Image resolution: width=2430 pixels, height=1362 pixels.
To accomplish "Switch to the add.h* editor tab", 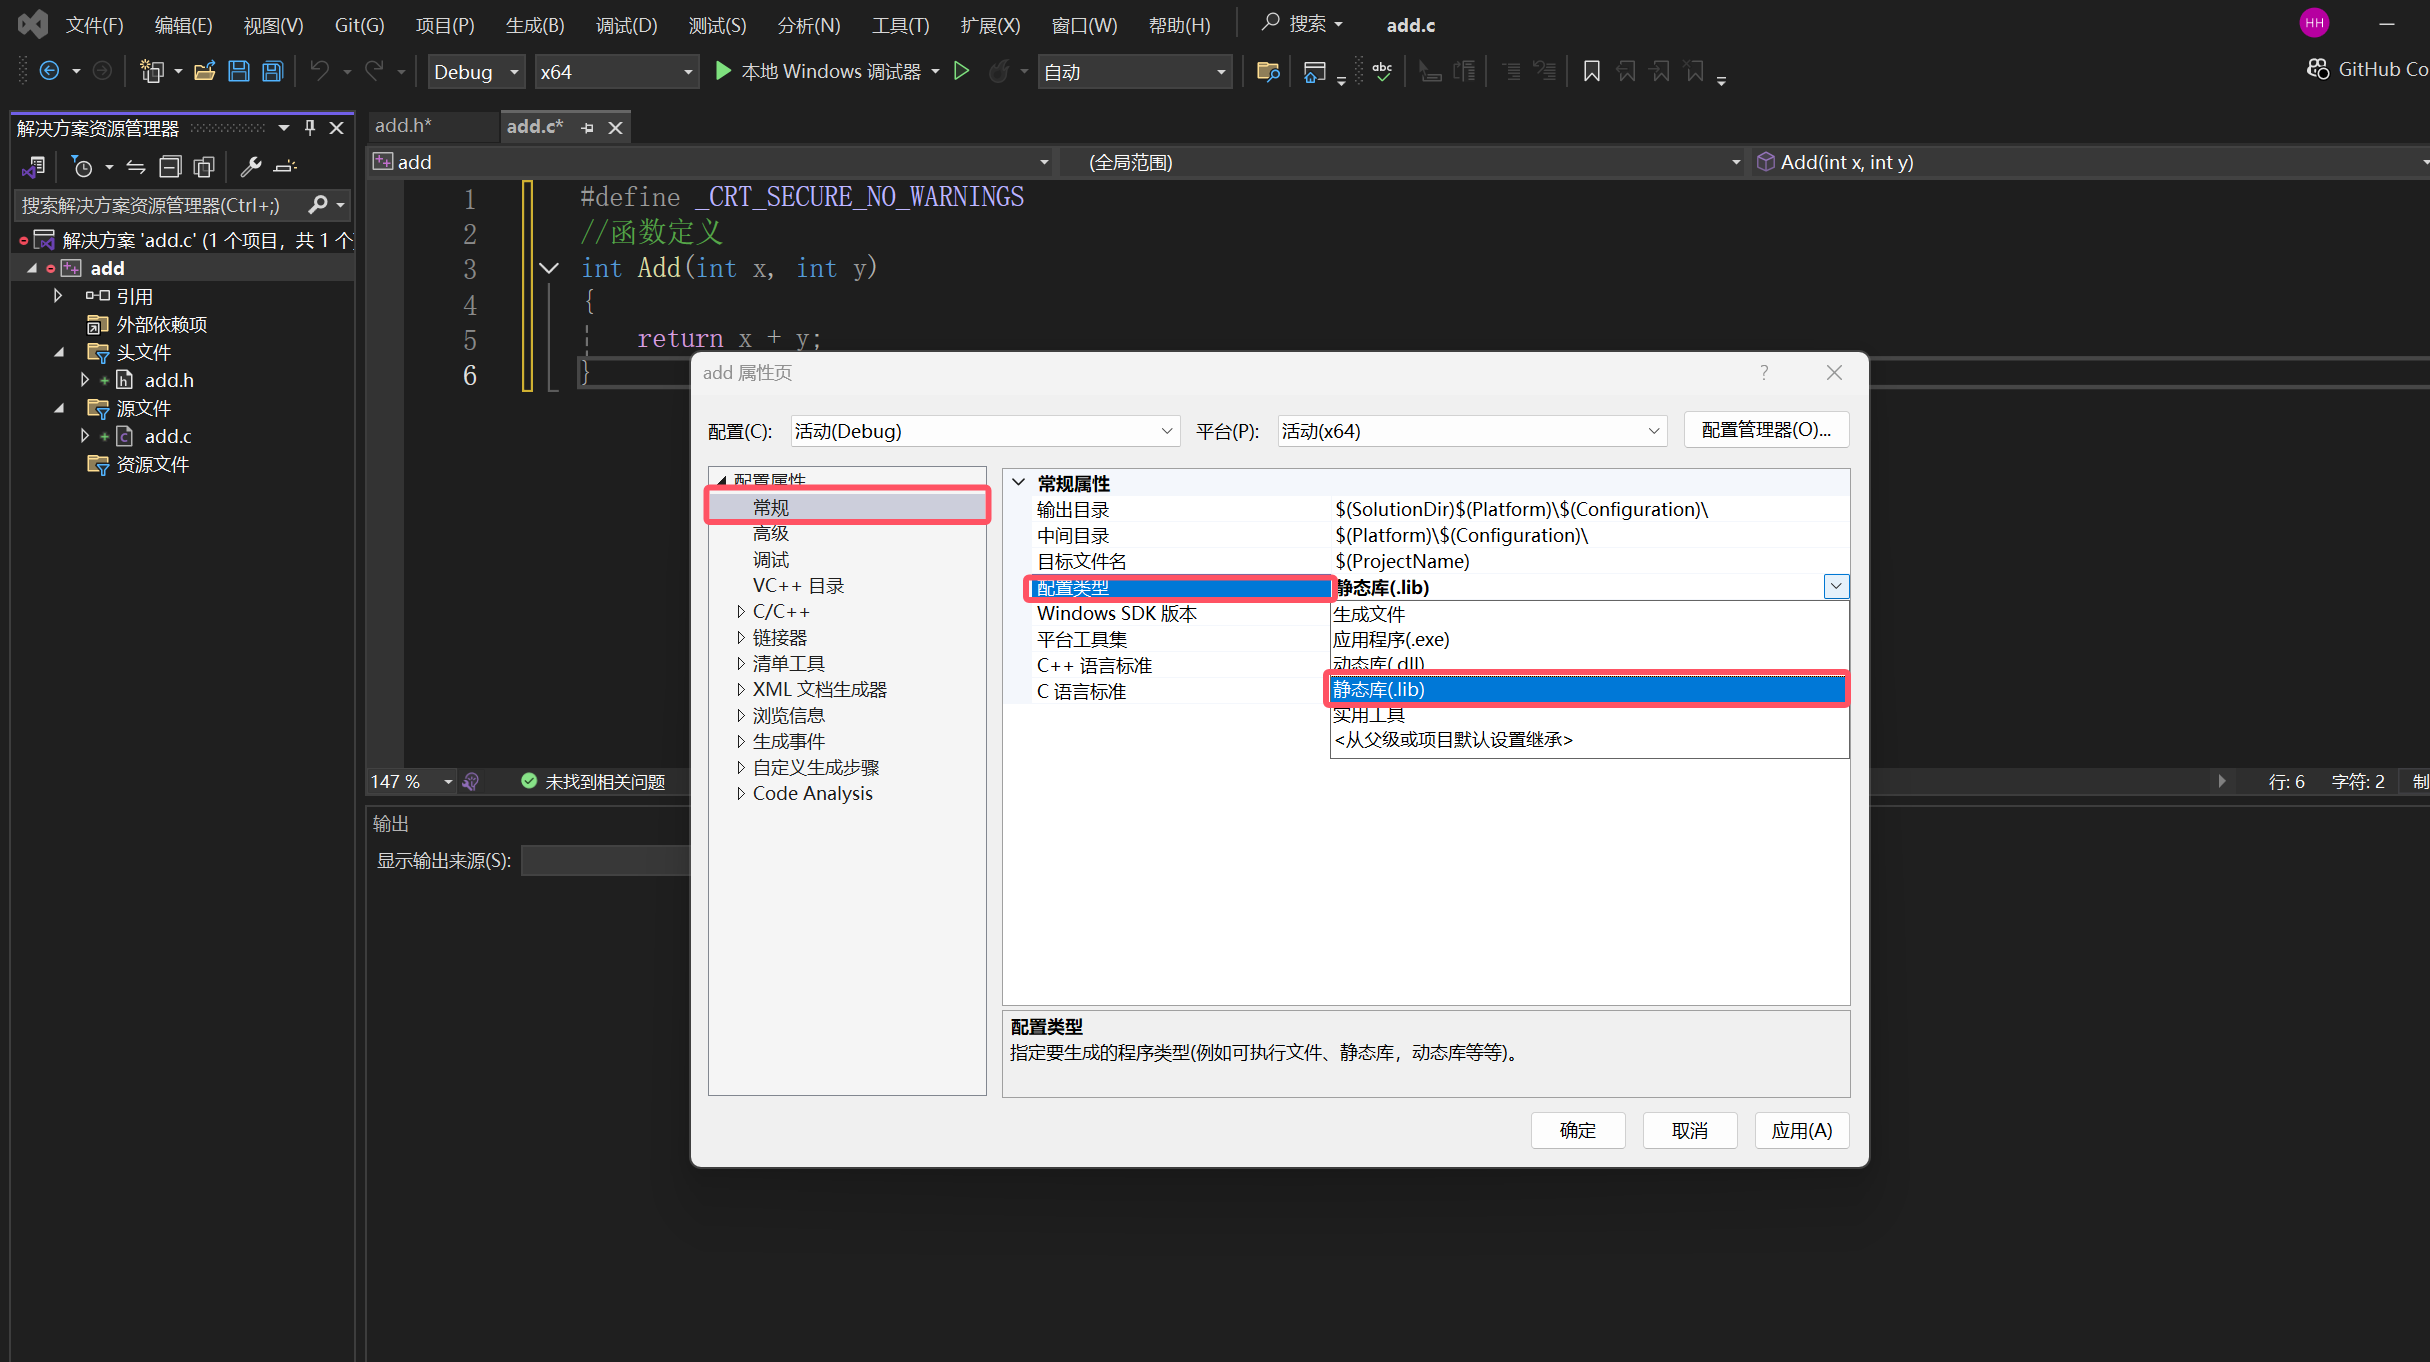I will (x=403, y=126).
